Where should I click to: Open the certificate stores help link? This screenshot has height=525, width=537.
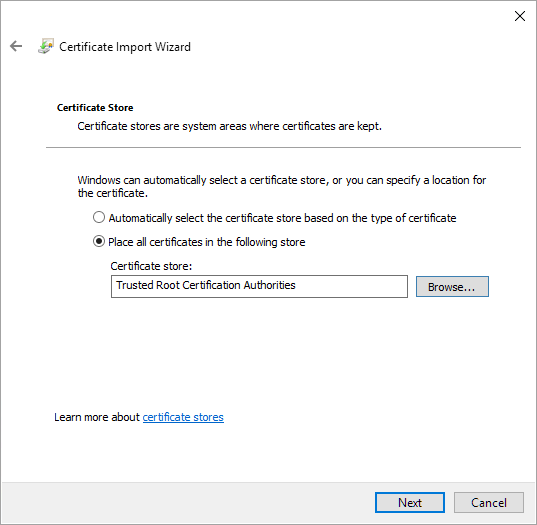(x=183, y=417)
